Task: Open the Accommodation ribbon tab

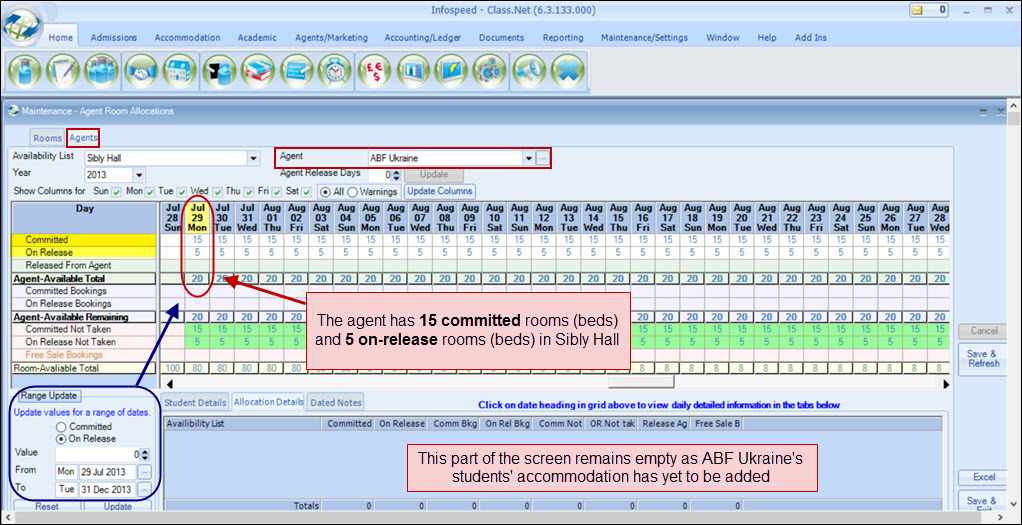Action: pos(187,38)
